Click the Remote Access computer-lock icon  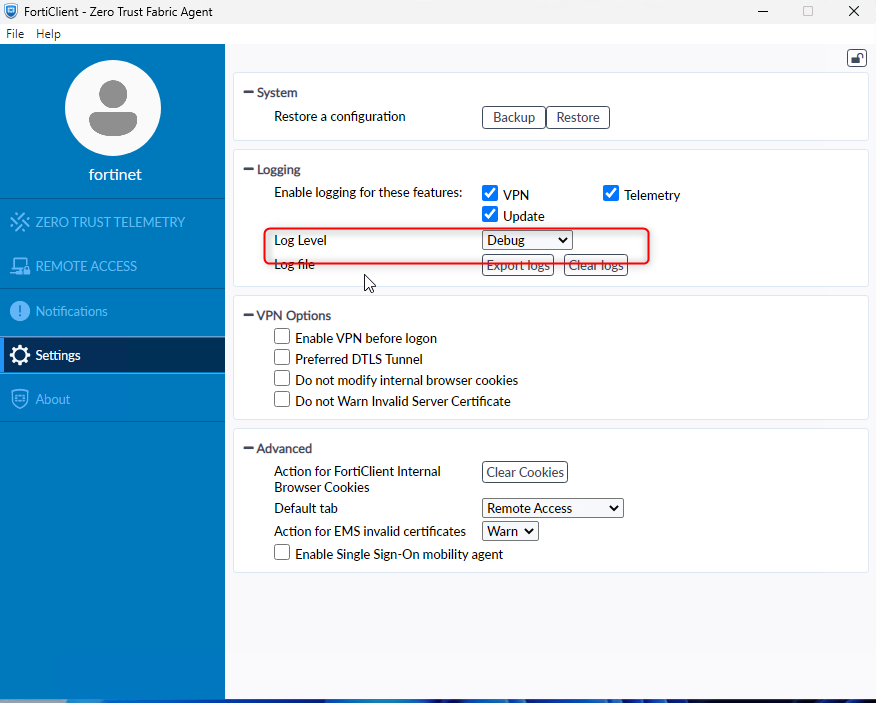point(20,266)
